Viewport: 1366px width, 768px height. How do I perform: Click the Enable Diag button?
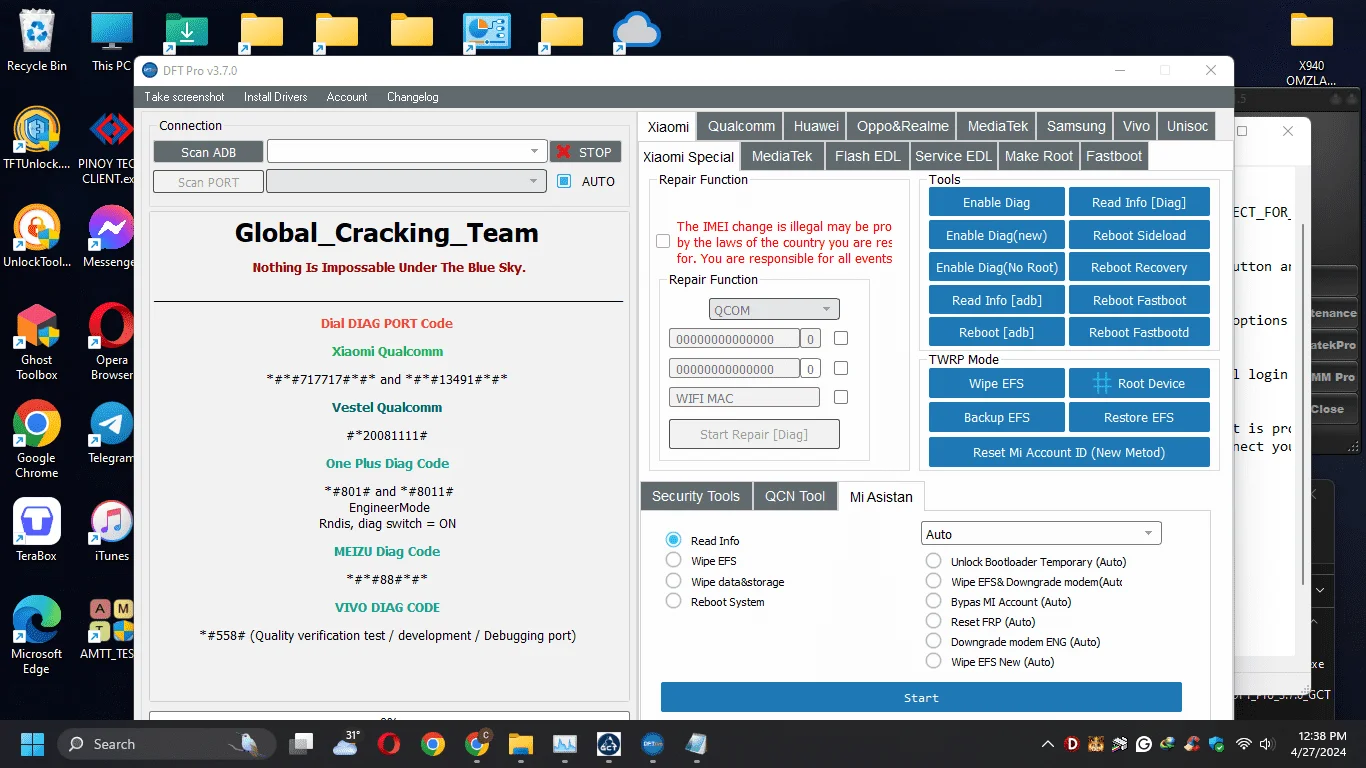pyautogui.click(x=996, y=202)
